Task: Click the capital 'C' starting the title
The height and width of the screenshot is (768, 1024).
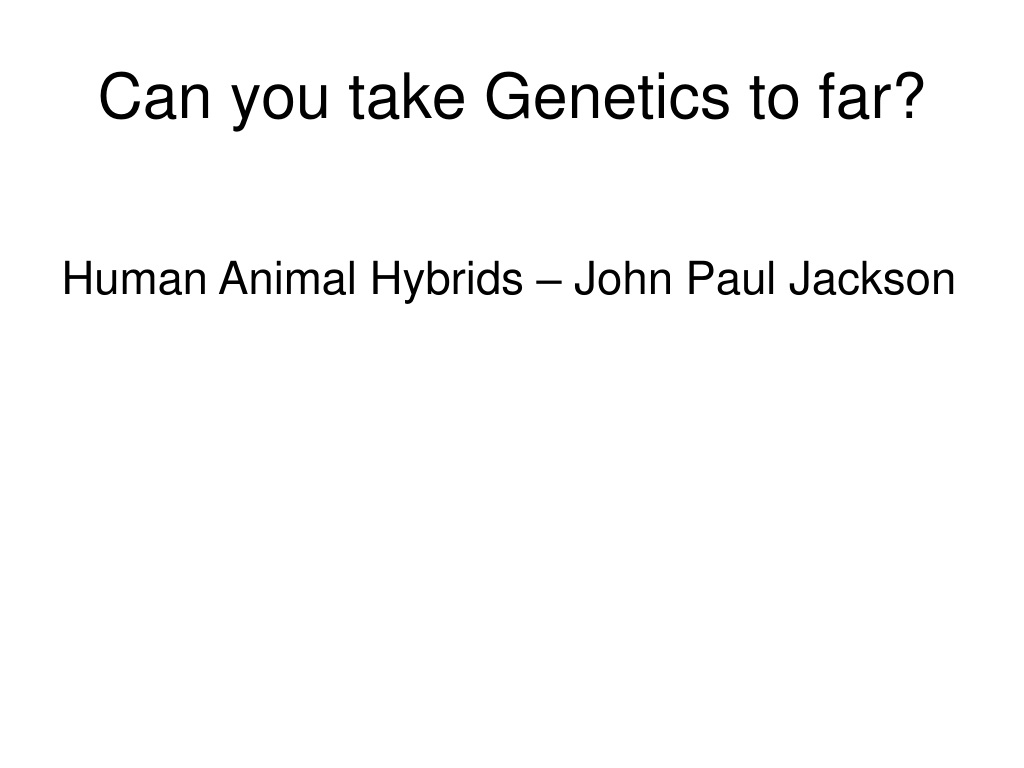Action: coord(121,97)
